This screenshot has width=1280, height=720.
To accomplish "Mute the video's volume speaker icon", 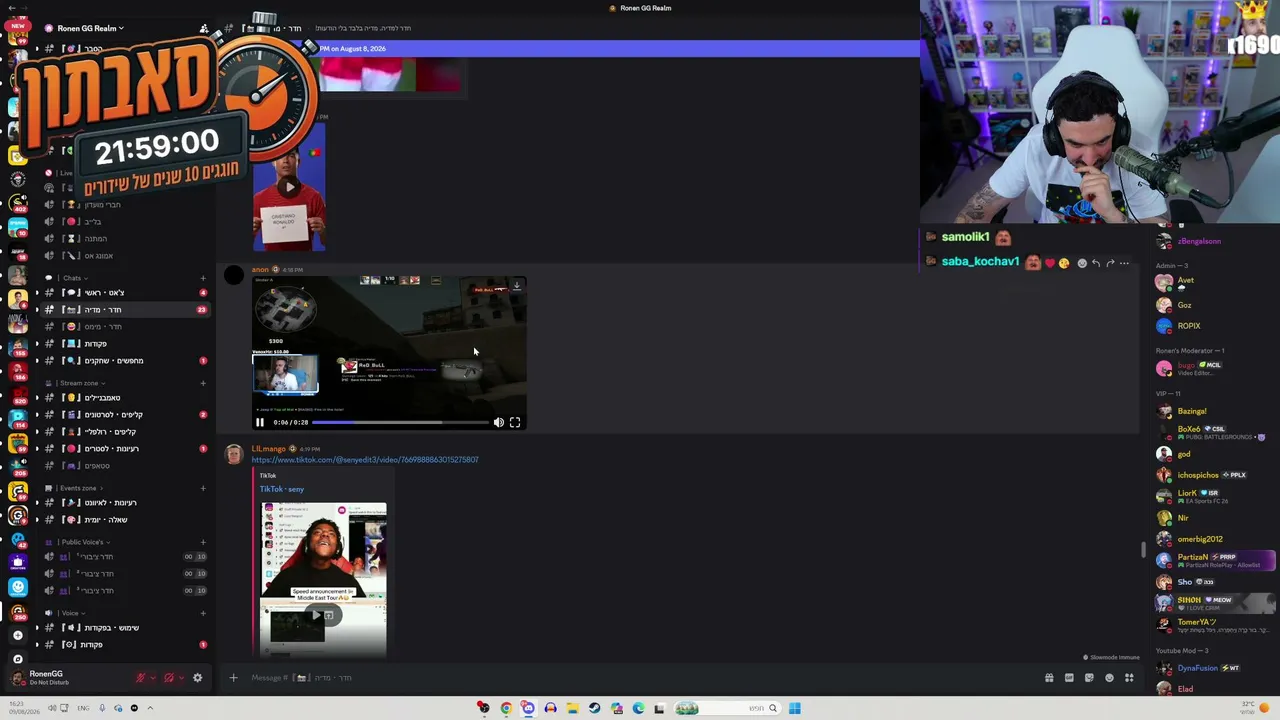I will pos(499,423).
